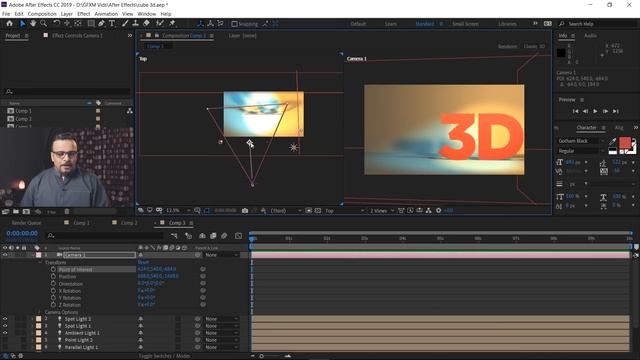The image size is (640, 360).
Task: Open Spot Light 2 parent dropdown
Action: point(221,319)
